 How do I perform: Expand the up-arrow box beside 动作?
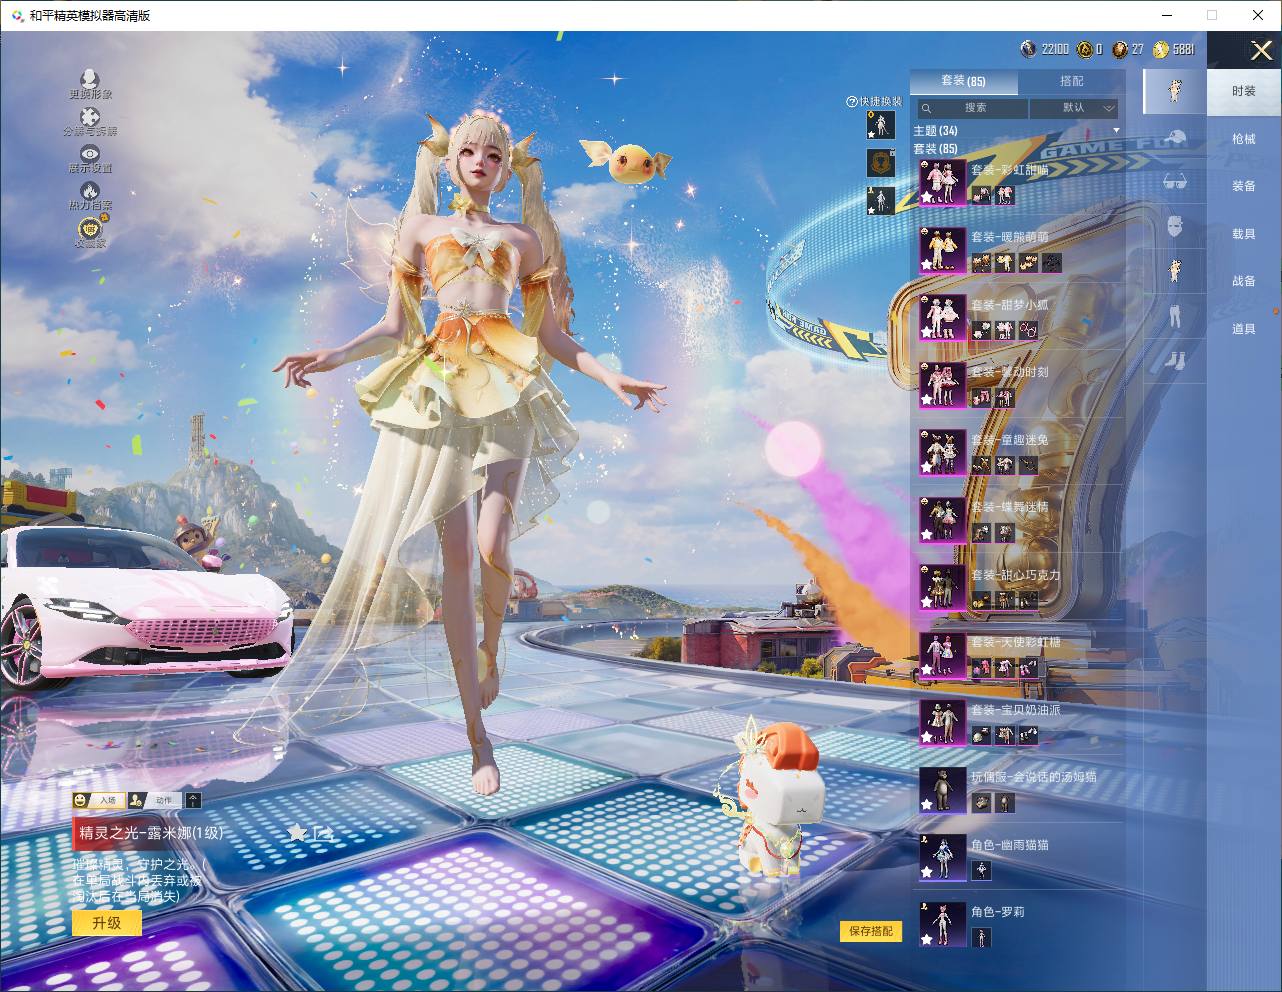coord(194,800)
